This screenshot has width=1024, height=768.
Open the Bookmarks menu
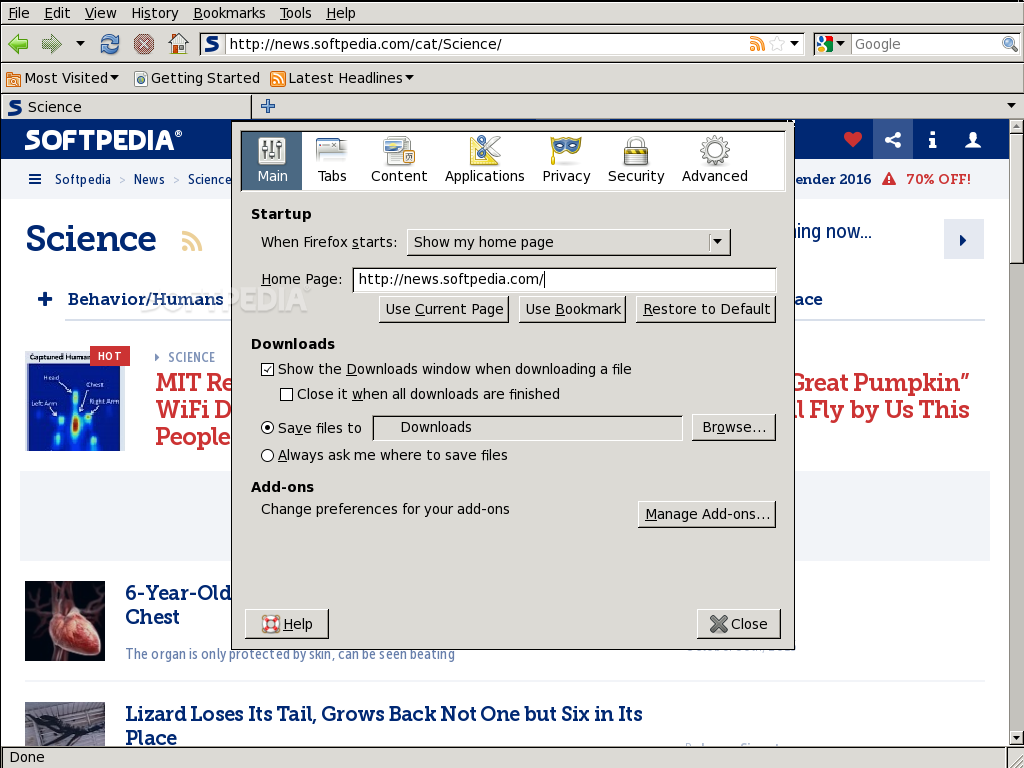click(229, 13)
